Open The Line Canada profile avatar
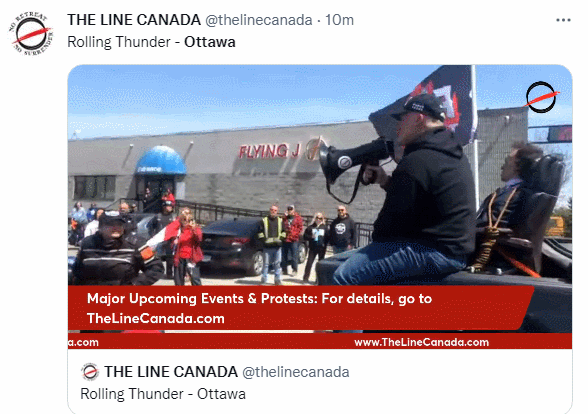 tap(31, 33)
